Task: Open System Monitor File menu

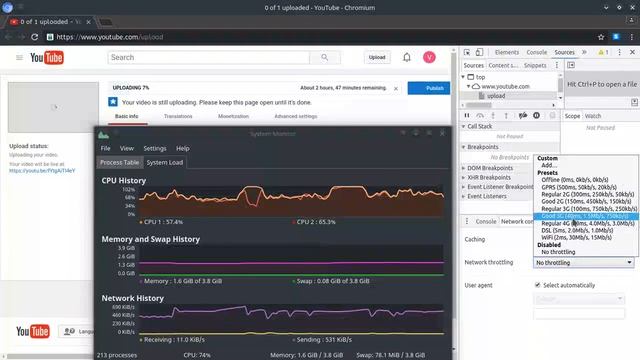Action: tap(105, 149)
